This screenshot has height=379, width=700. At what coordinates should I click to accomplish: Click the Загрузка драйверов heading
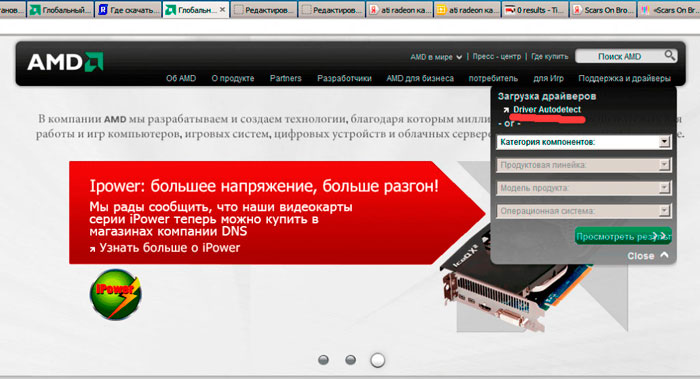click(x=547, y=96)
